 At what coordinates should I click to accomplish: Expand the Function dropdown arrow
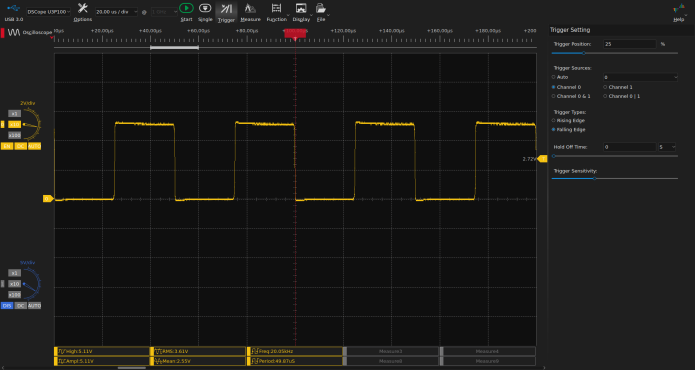point(288,16)
